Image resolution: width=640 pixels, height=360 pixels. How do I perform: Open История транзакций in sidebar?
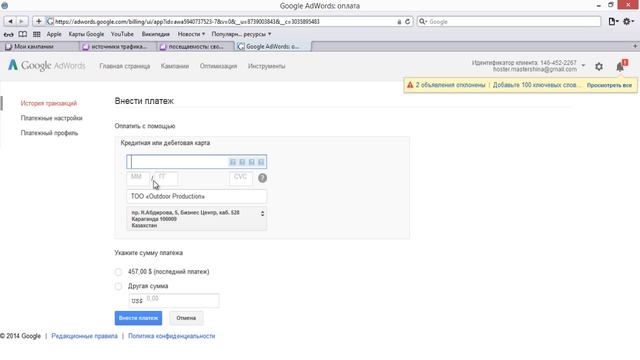[x=49, y=103]
